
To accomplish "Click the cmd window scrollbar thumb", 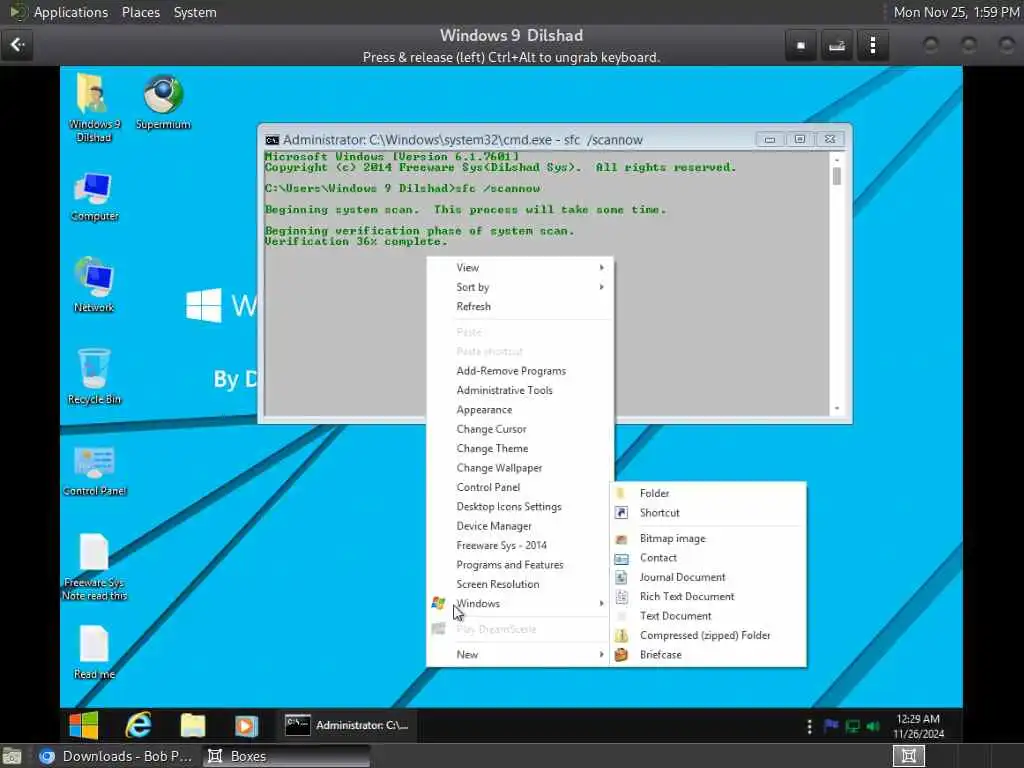I will [x=837, y=176].
